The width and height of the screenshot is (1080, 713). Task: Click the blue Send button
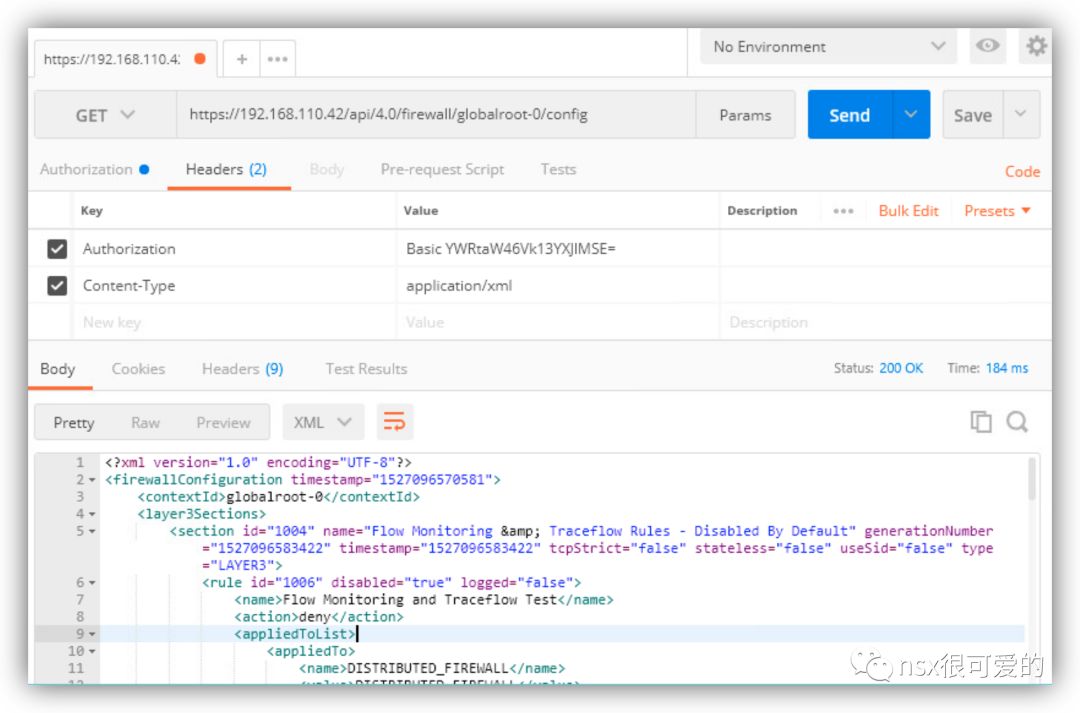(849, 114)
